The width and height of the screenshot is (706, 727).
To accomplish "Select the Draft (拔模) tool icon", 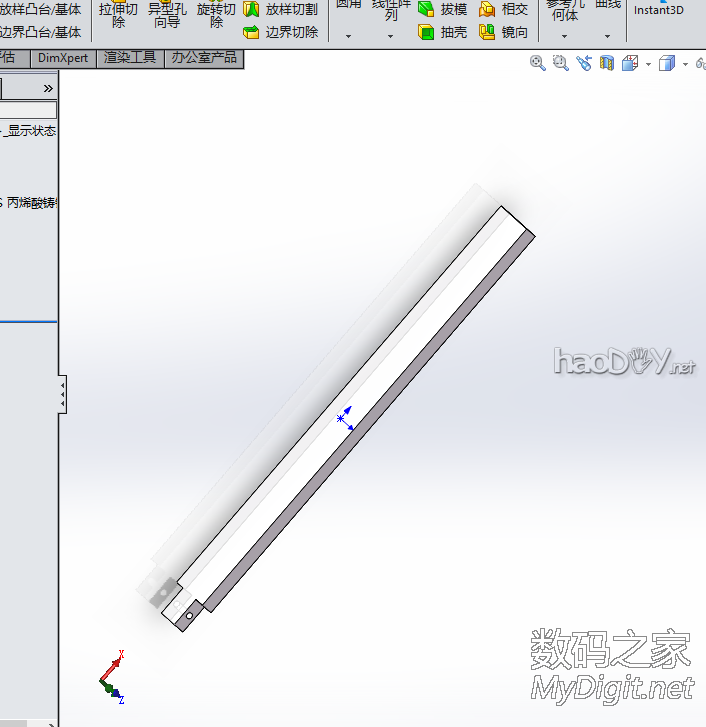I will (x=426, y=9).
